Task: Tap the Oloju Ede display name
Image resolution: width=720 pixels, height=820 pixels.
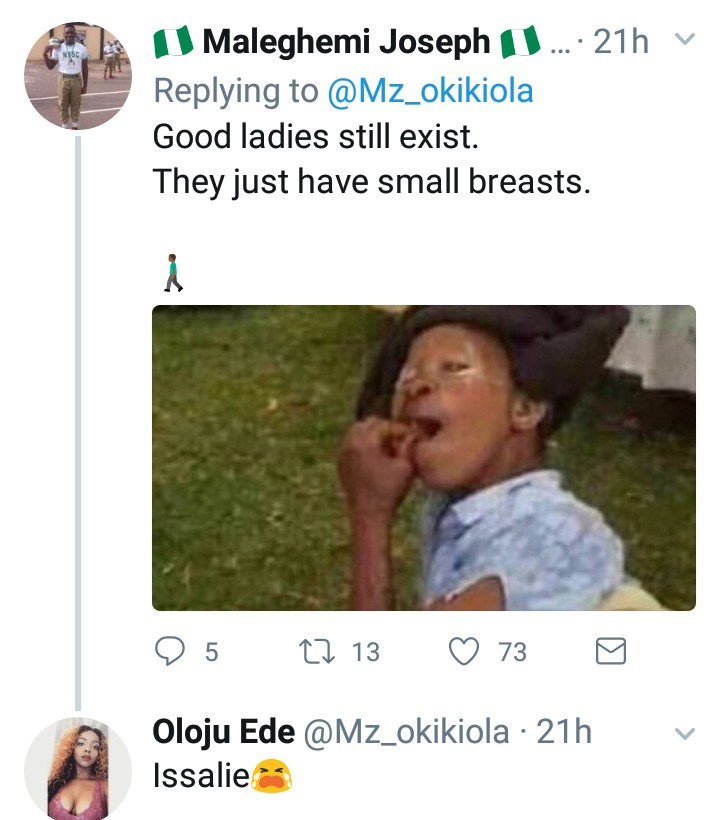Action: [223, 733]
